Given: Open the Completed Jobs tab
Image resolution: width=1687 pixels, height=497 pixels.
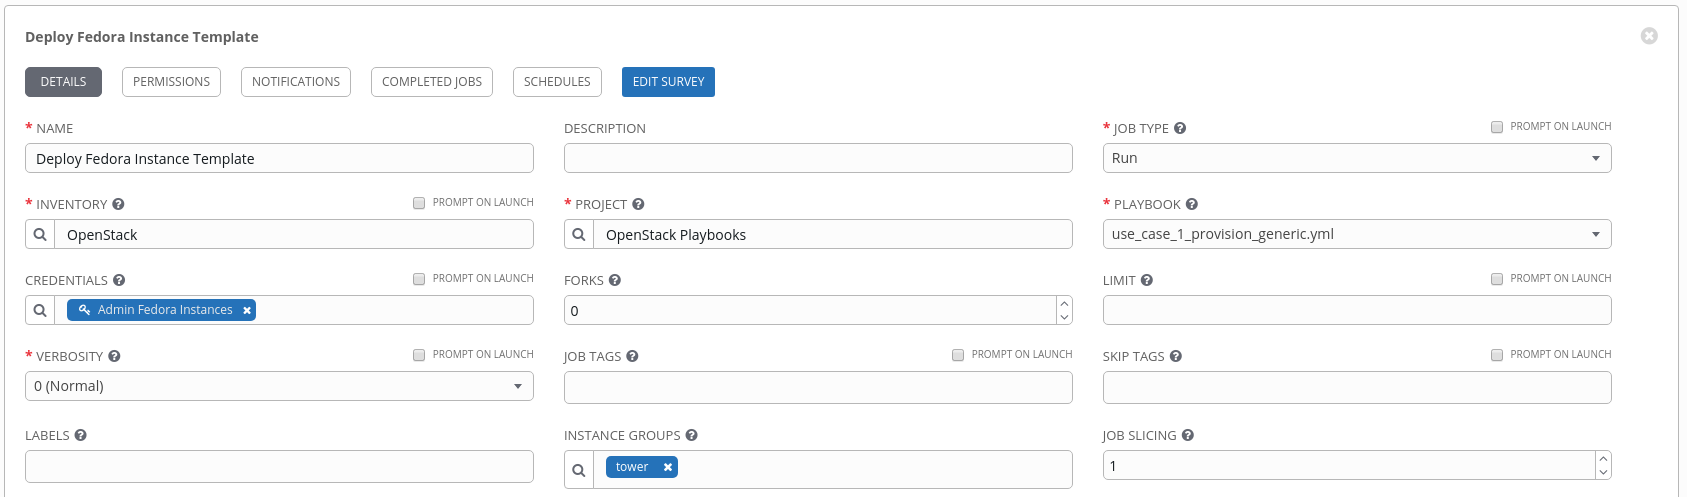Looking at the screenshot, I should (x=432, y=82).
